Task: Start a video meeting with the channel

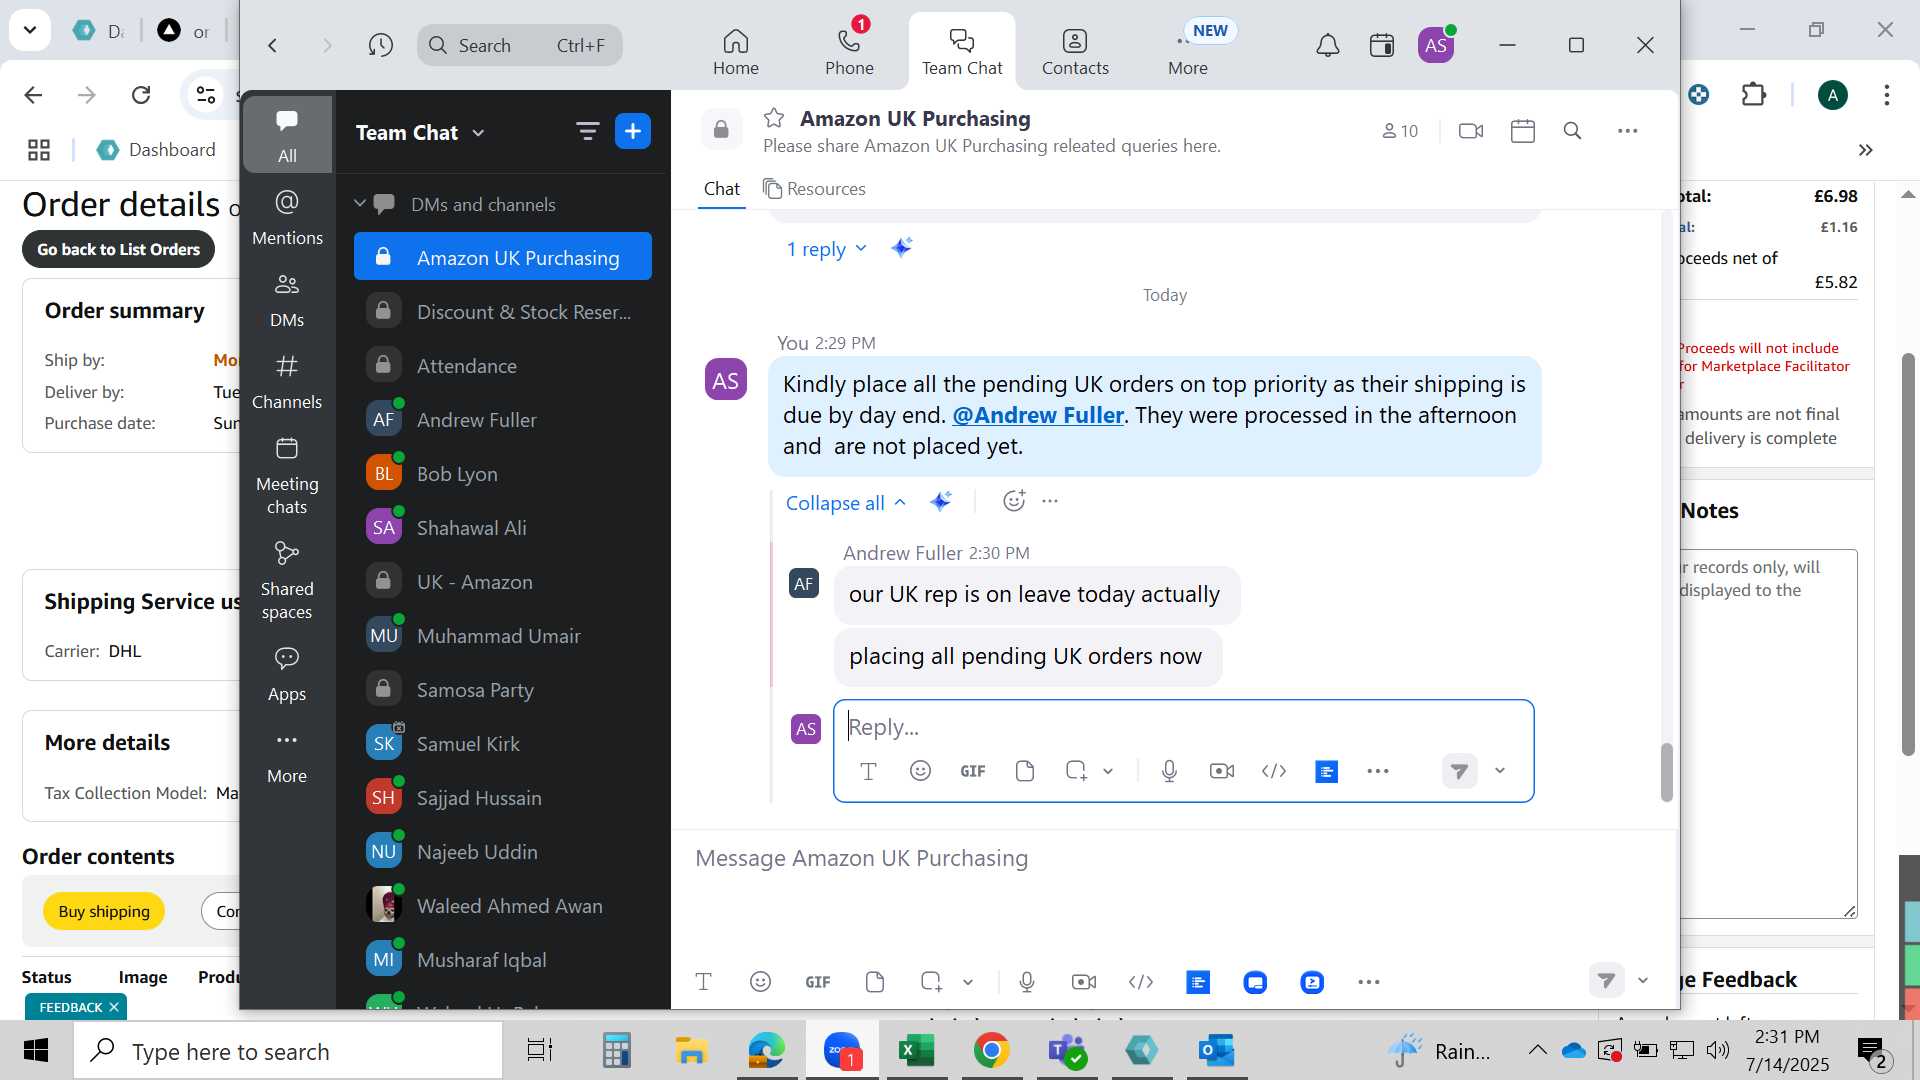Action: coord(1470,131)
